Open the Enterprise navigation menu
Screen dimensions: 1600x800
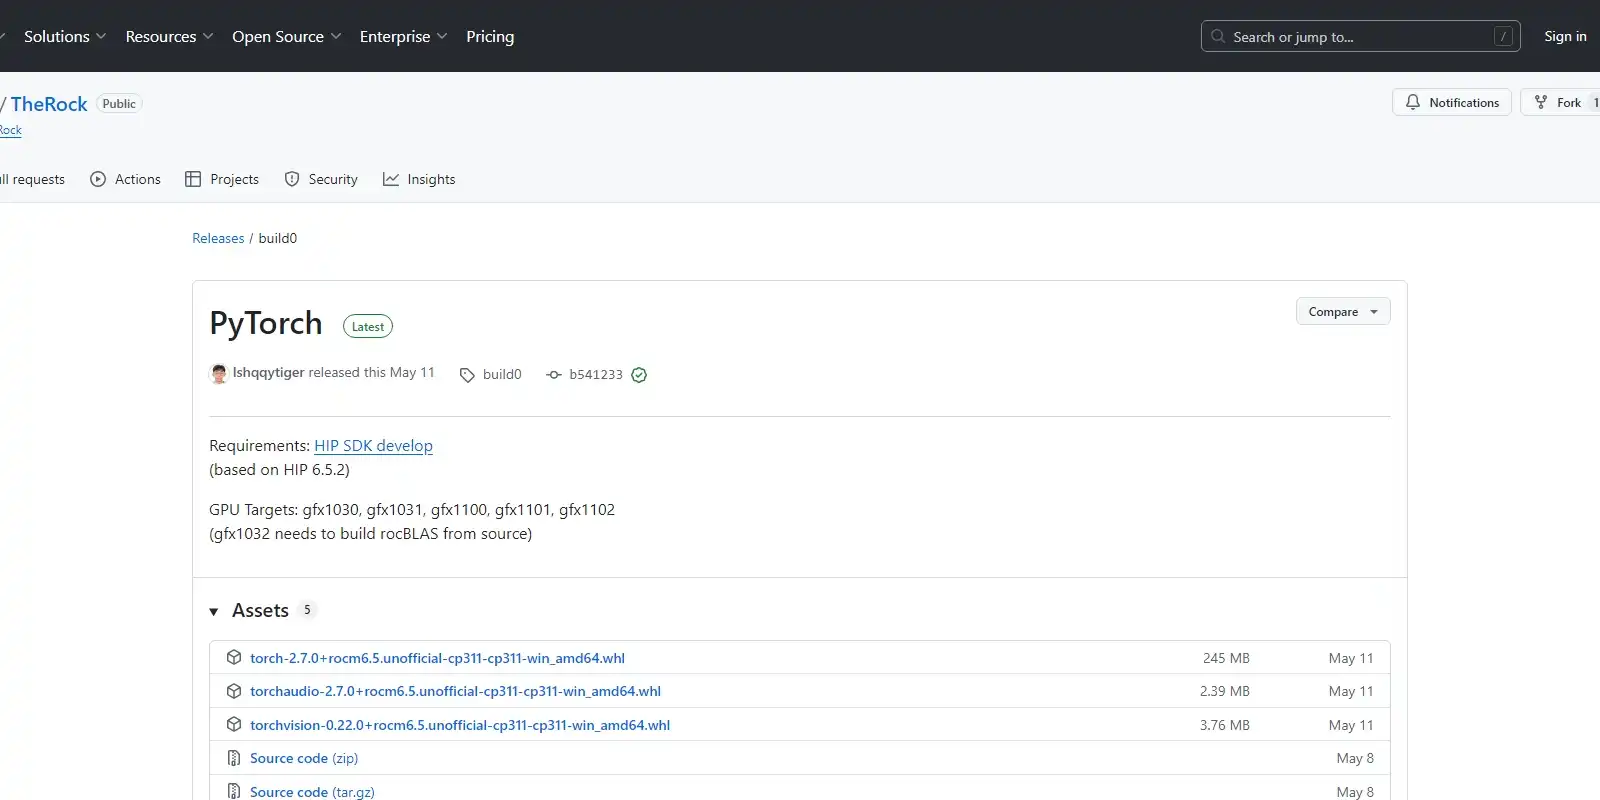(403, 36)
